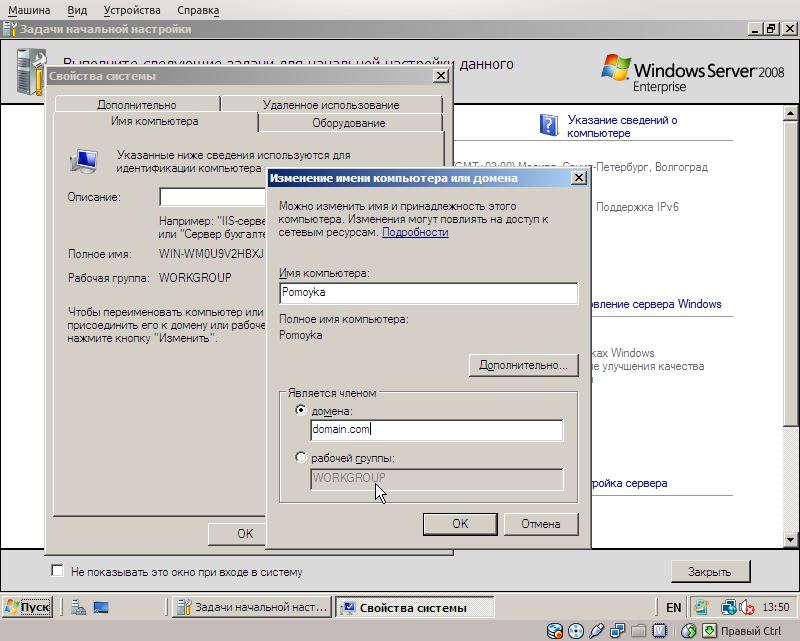
Task: Switch to the Оборудование tab
Action: pos(350,122)
